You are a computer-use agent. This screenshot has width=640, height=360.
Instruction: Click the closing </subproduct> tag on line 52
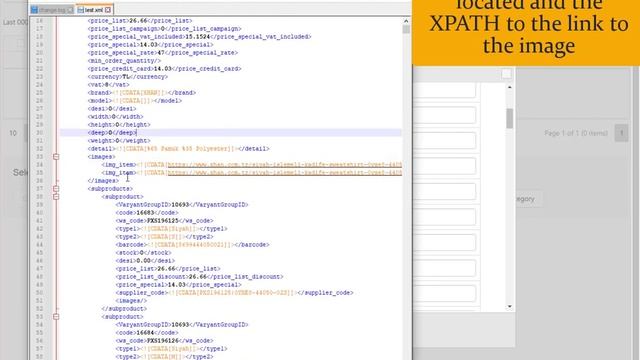point(124,309)
